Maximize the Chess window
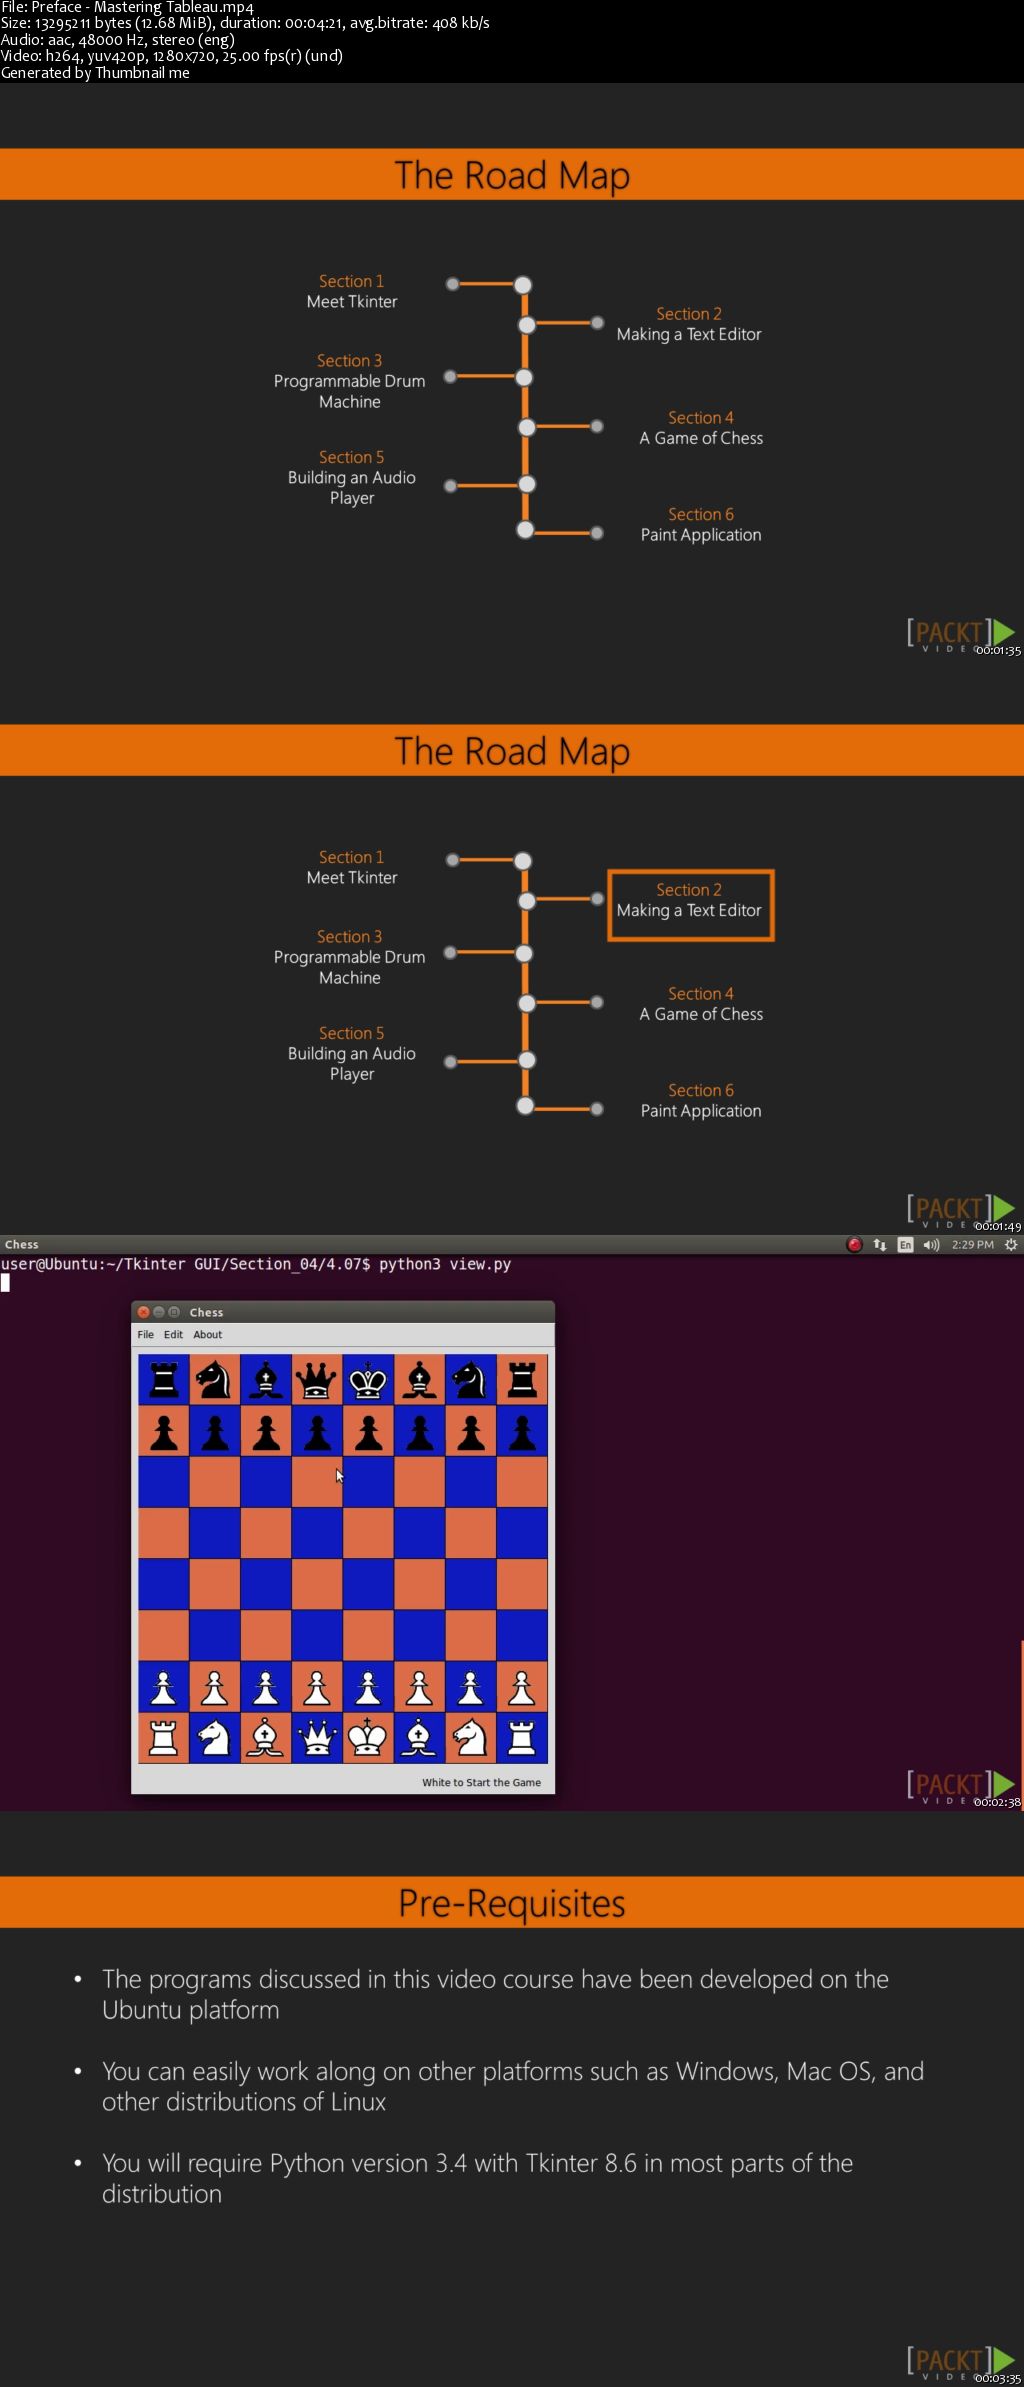This screenshot has width=1024, height=2387. pos(174,1312)
